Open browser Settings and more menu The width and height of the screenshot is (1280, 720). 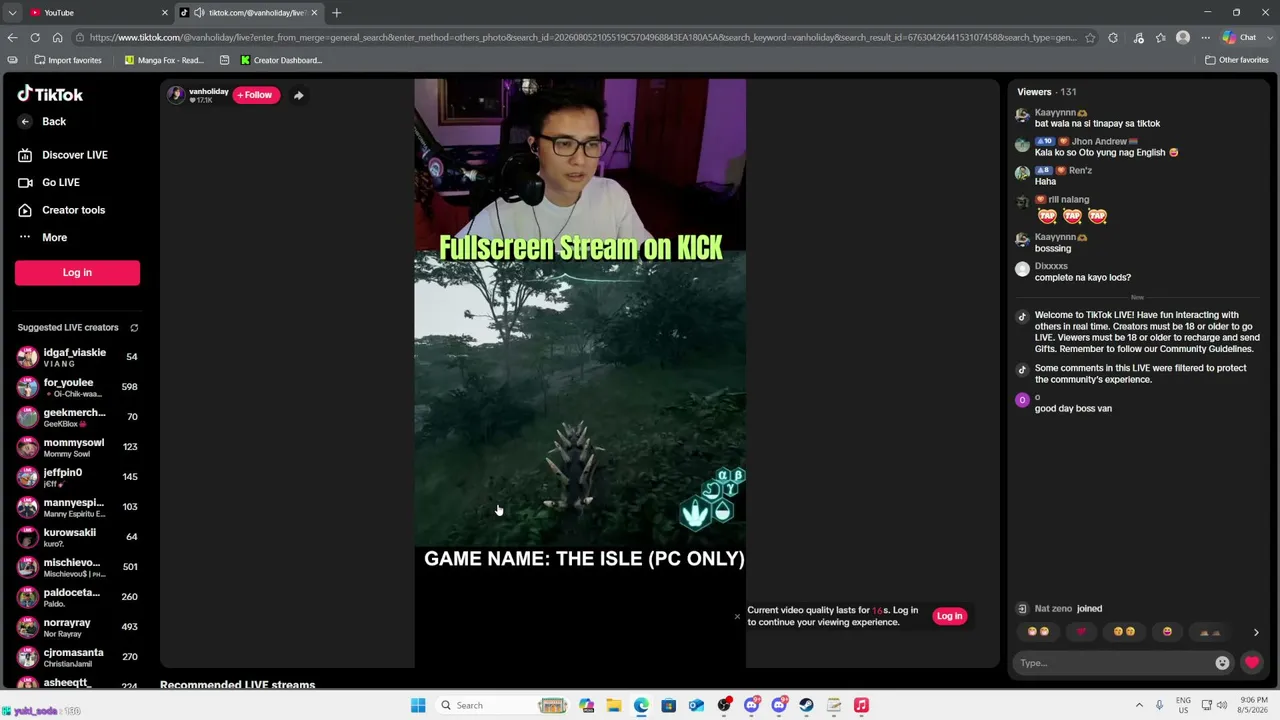tap(1205, 38)
